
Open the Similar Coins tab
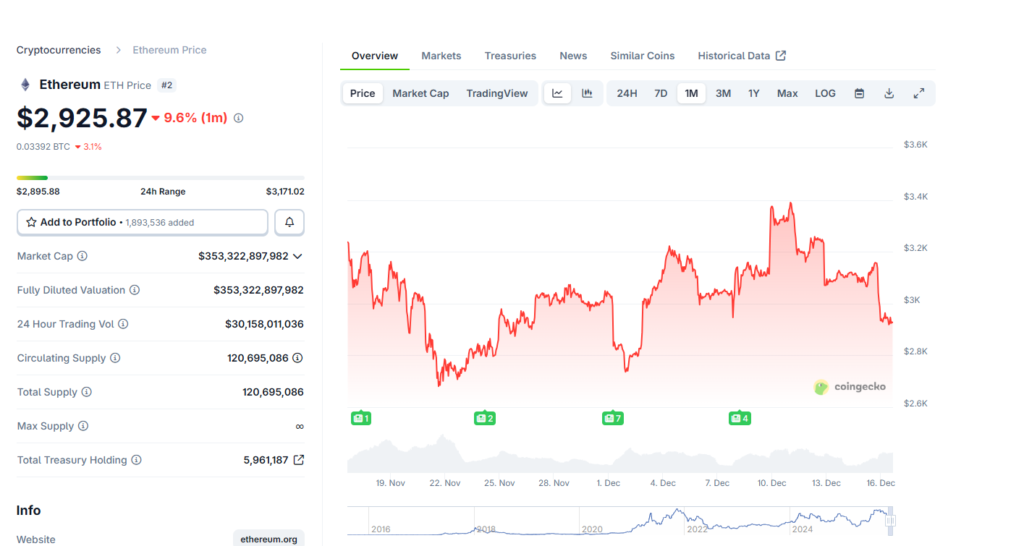643,56
